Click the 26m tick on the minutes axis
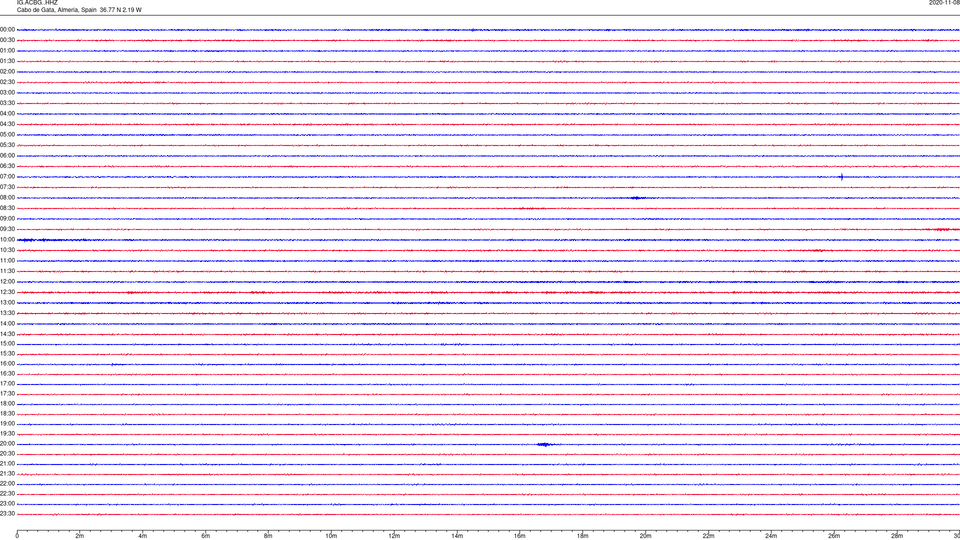The height and width of the screenshot is (540, 960). click(834, 536)
